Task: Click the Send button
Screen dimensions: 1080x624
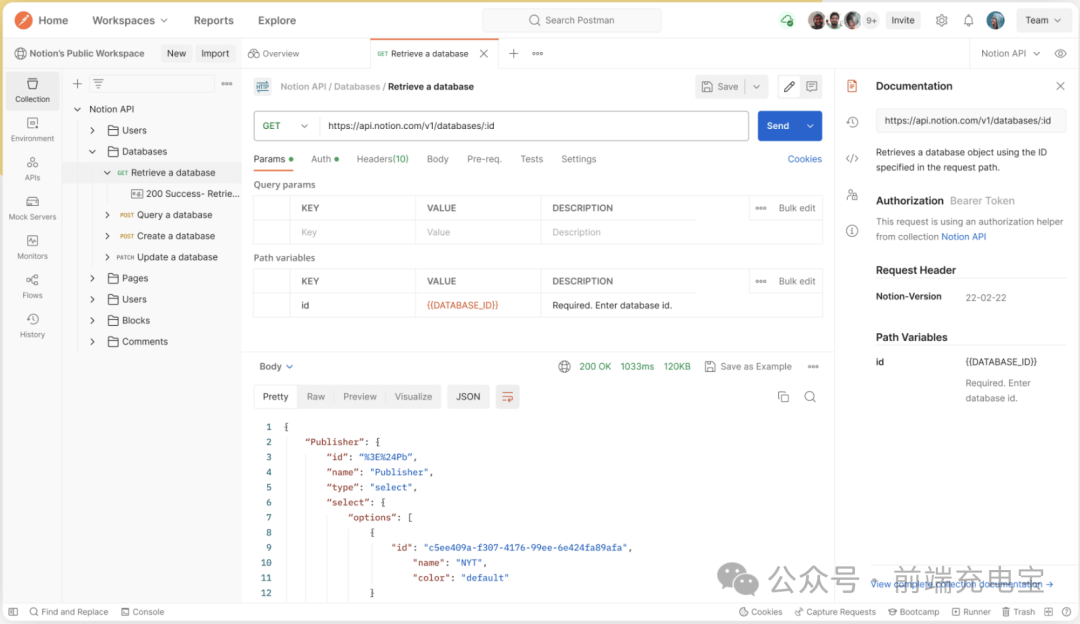Action: 778,126
